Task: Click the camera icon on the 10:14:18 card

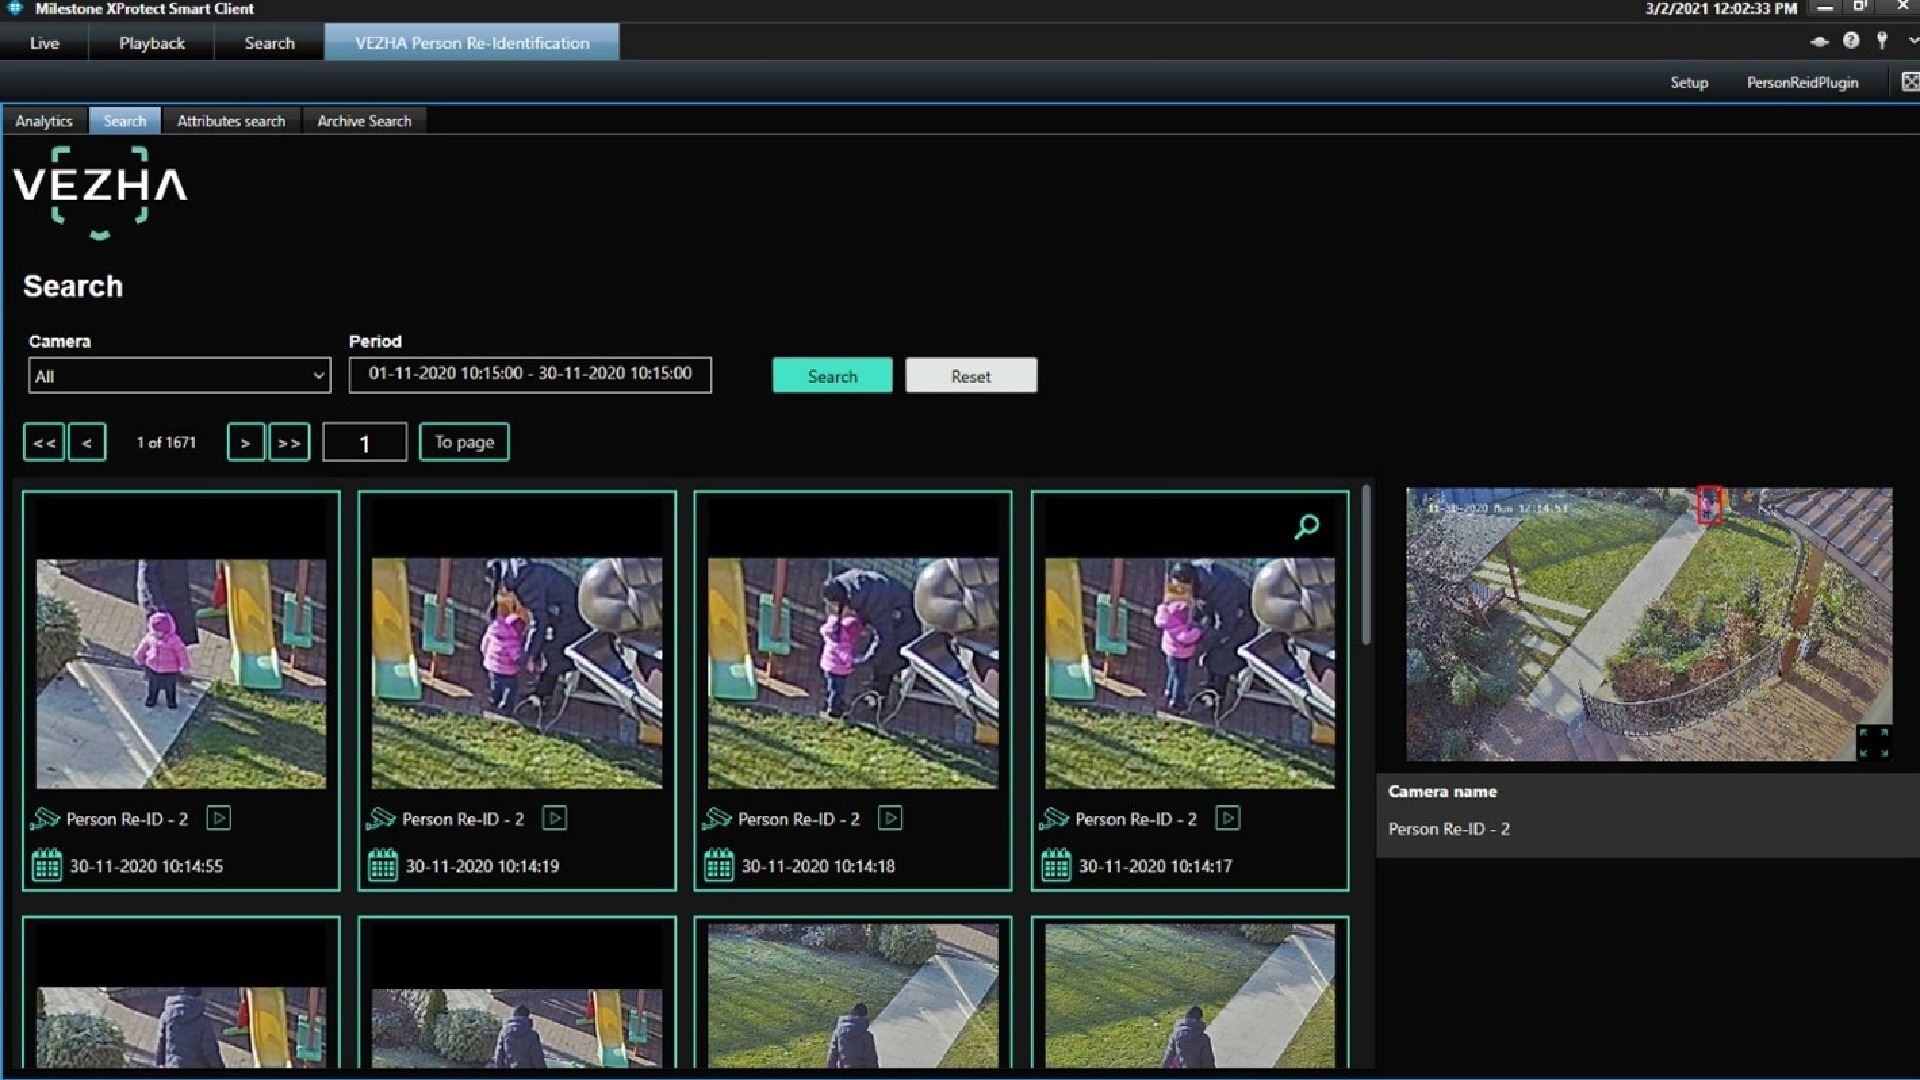Action: pyautogui.click(x=717, y=819)
